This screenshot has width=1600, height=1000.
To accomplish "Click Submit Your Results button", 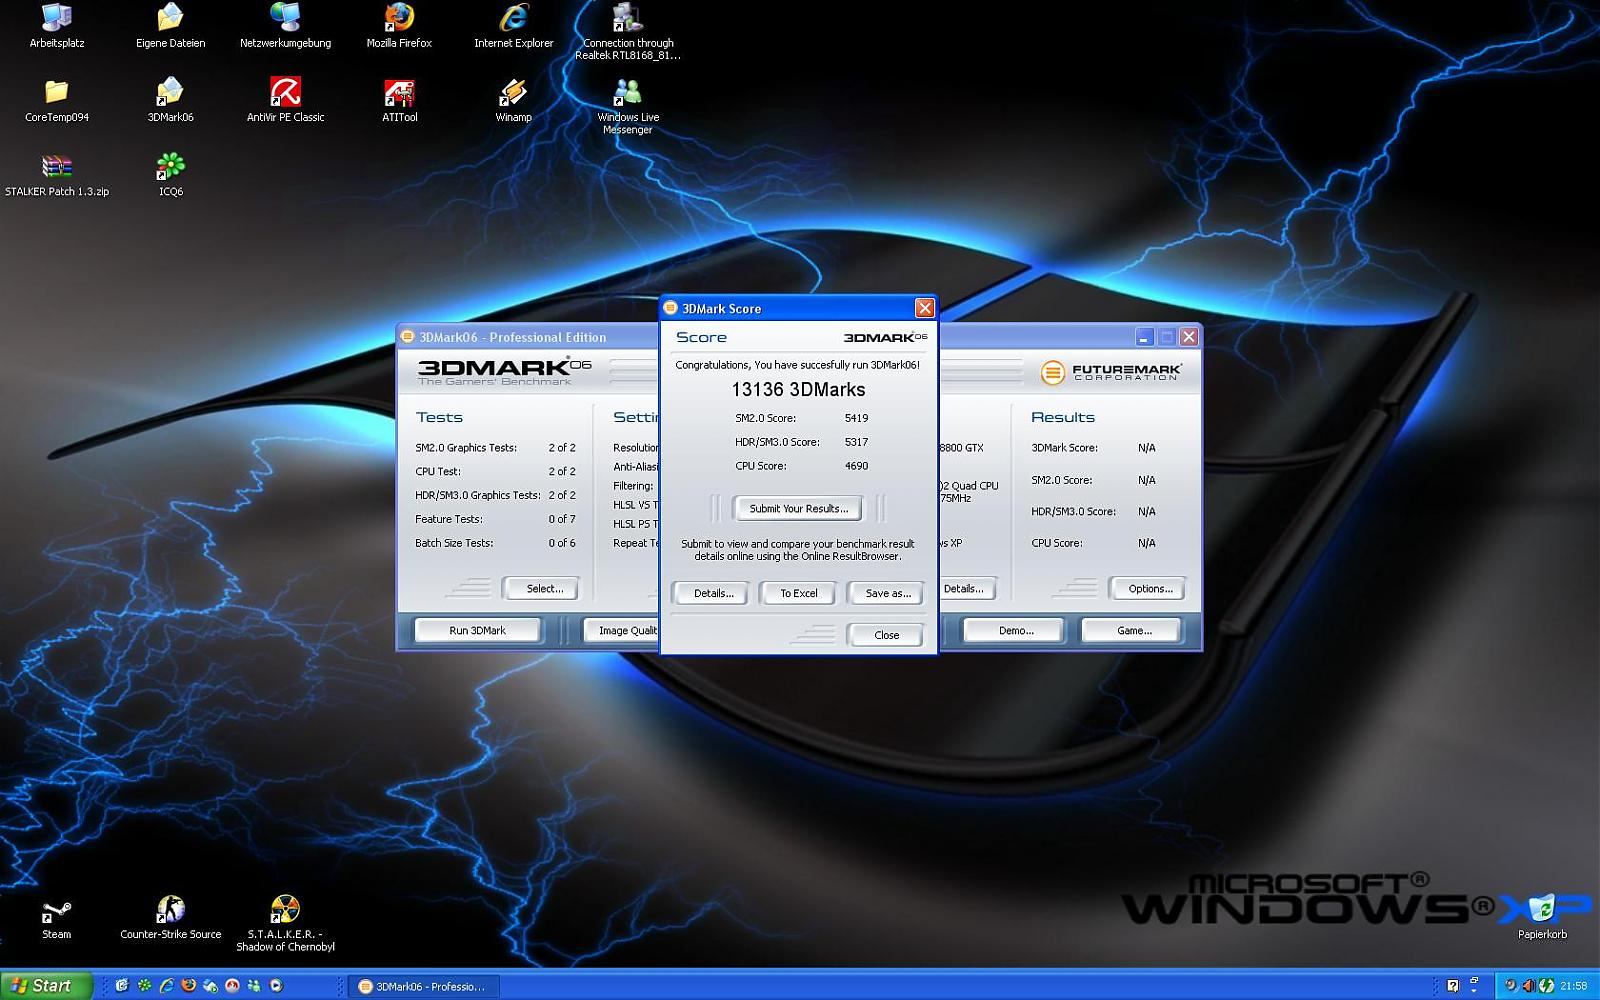I will (x=798, y=508).
